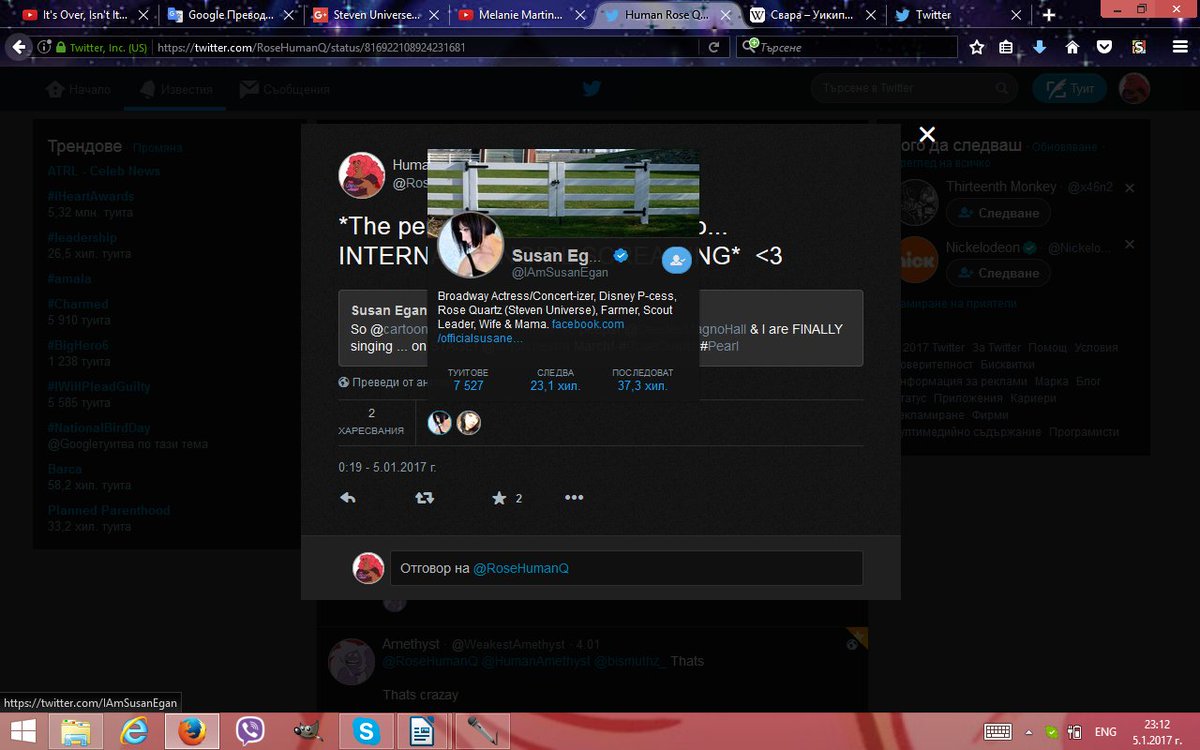This screenshot has width=1200, height=750.
Task: Open Firefox hamburger menu
Action: pos(1180,47)
